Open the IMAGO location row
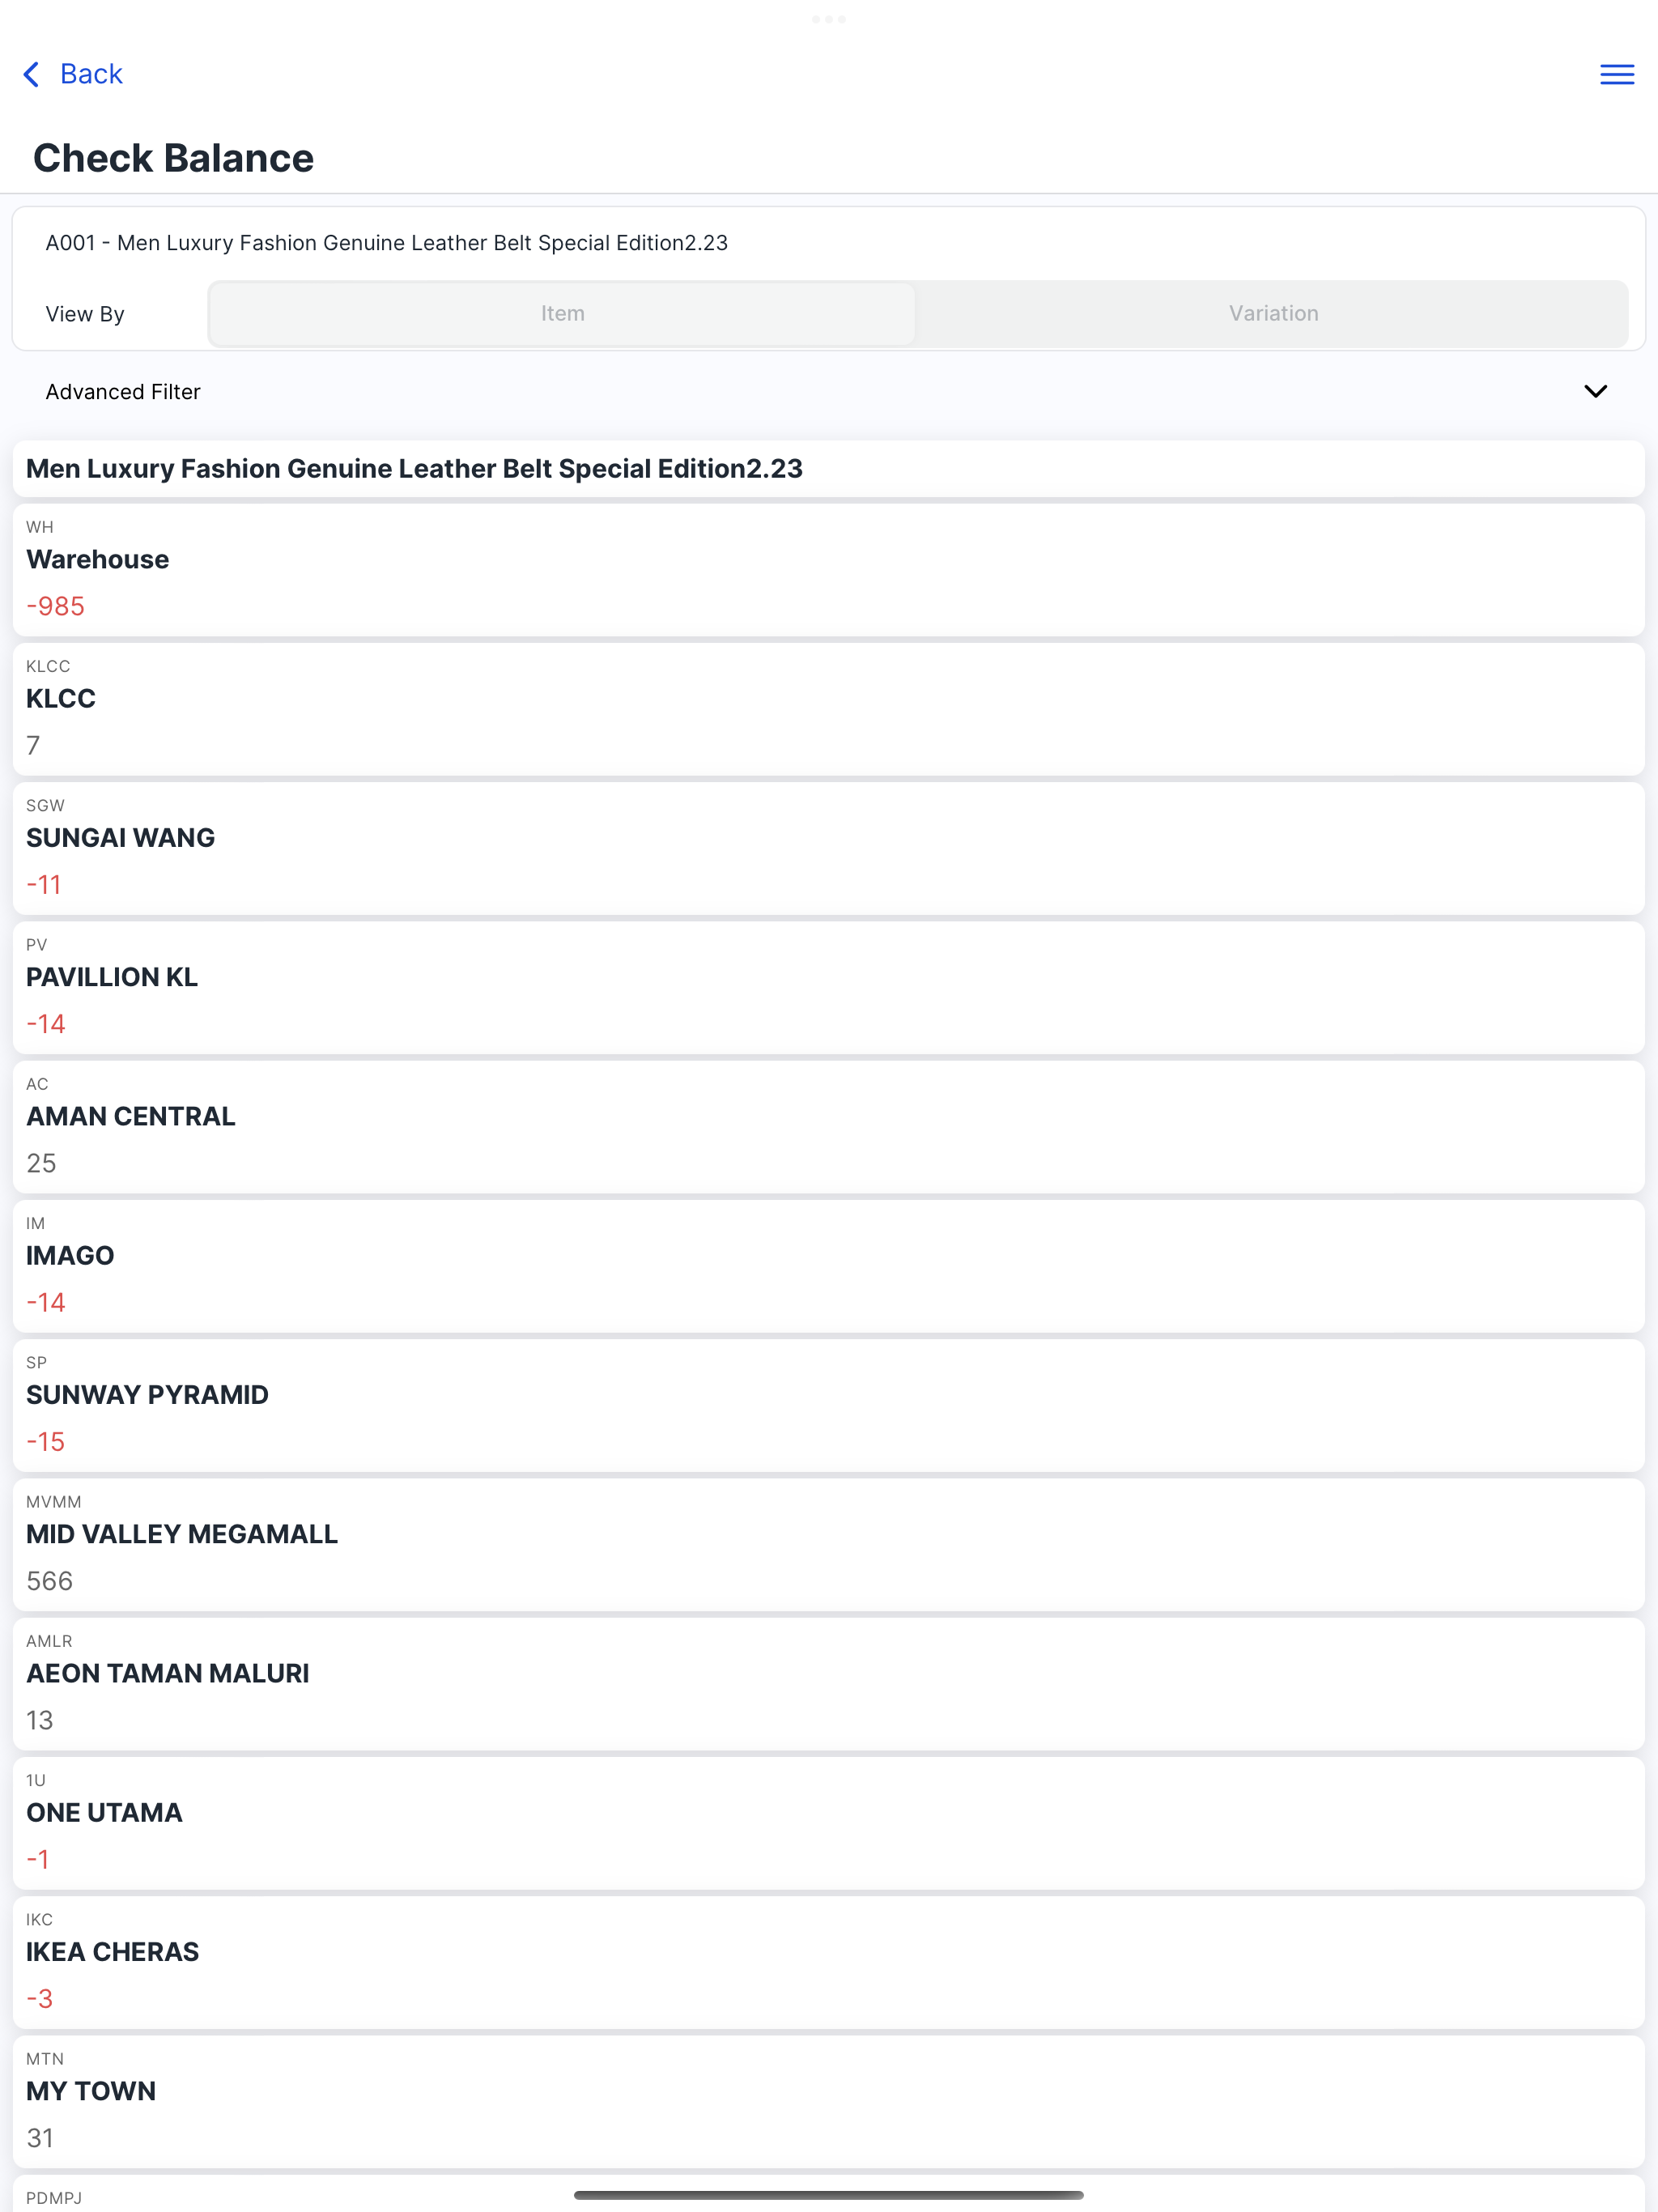The width and height of the screenshot is (1658, 2212). (x=828, y=1266)
